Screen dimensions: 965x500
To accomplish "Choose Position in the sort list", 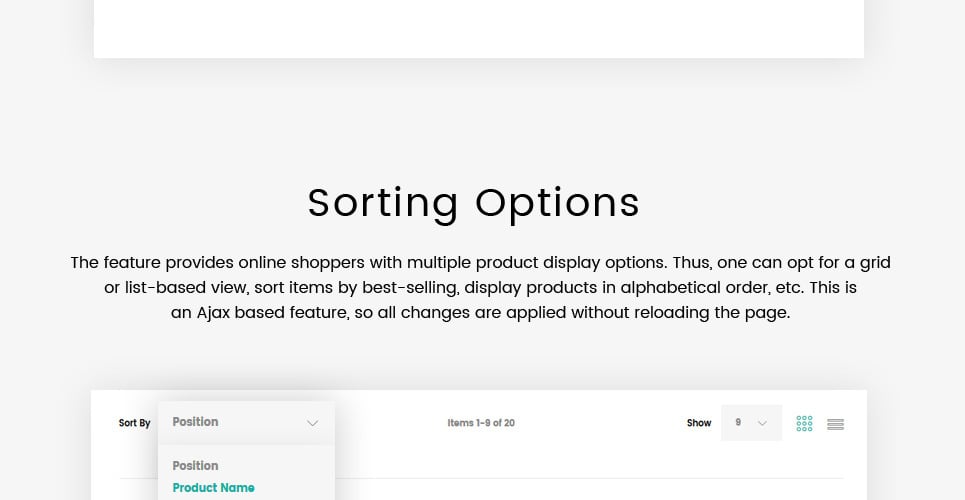I will point(195,466).
